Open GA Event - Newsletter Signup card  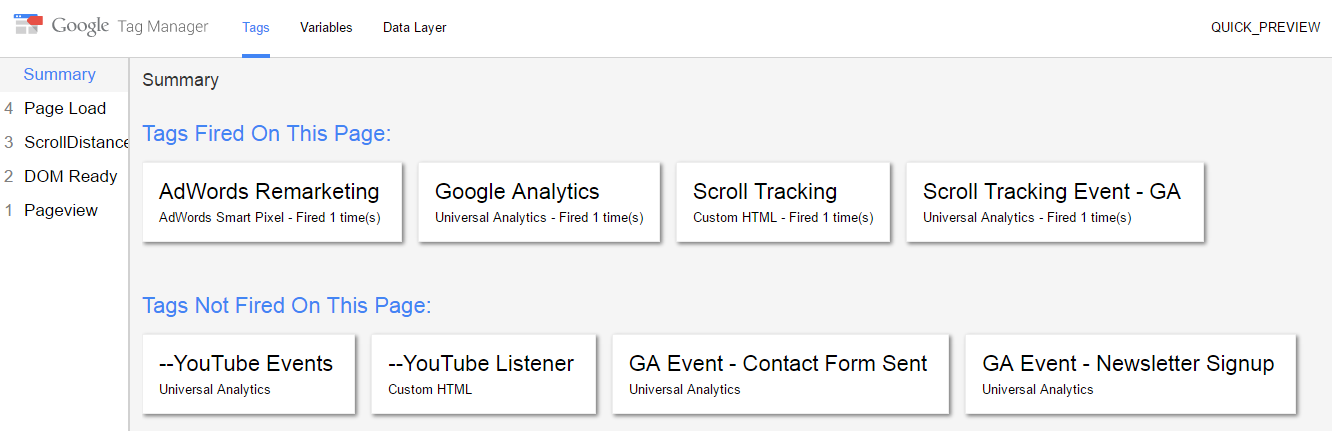click(1130, 374)
